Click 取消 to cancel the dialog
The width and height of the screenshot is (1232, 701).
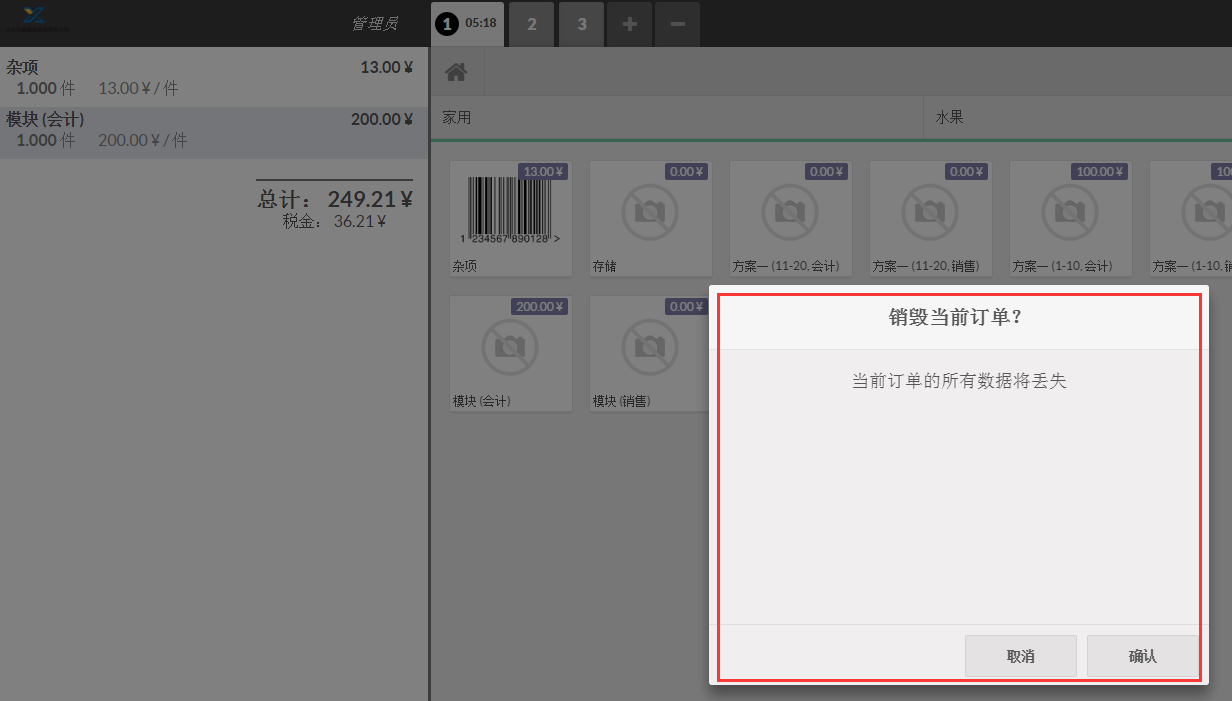[x=1021, y=656]
